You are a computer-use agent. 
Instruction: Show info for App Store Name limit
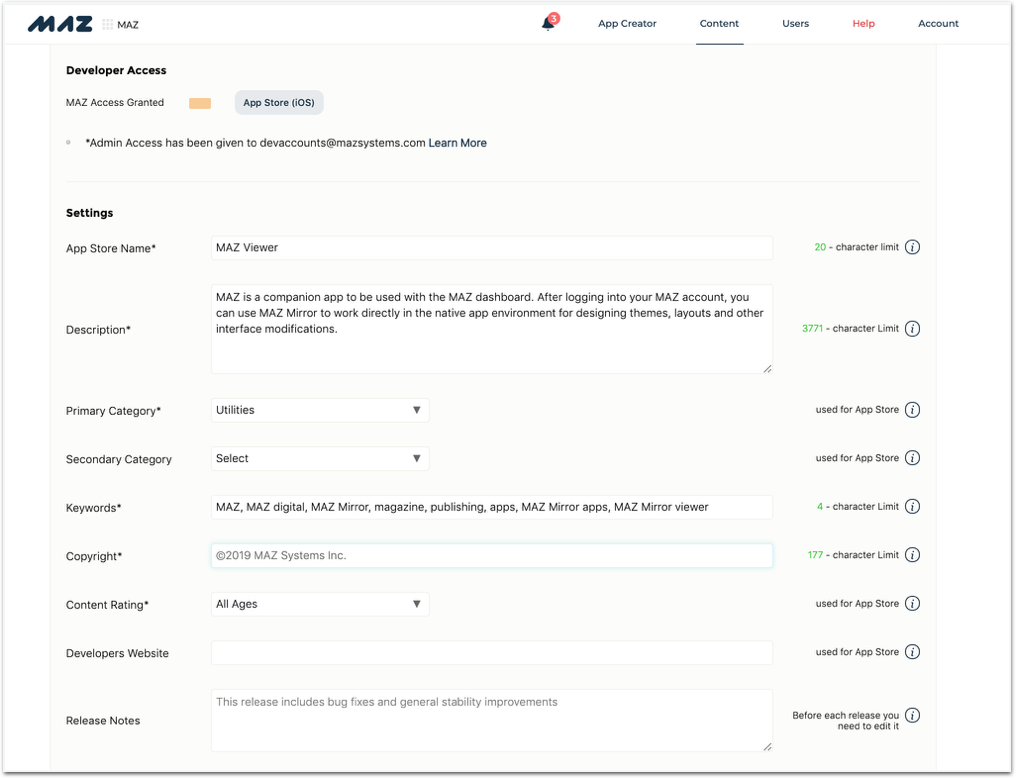click(x=912, y=247)
